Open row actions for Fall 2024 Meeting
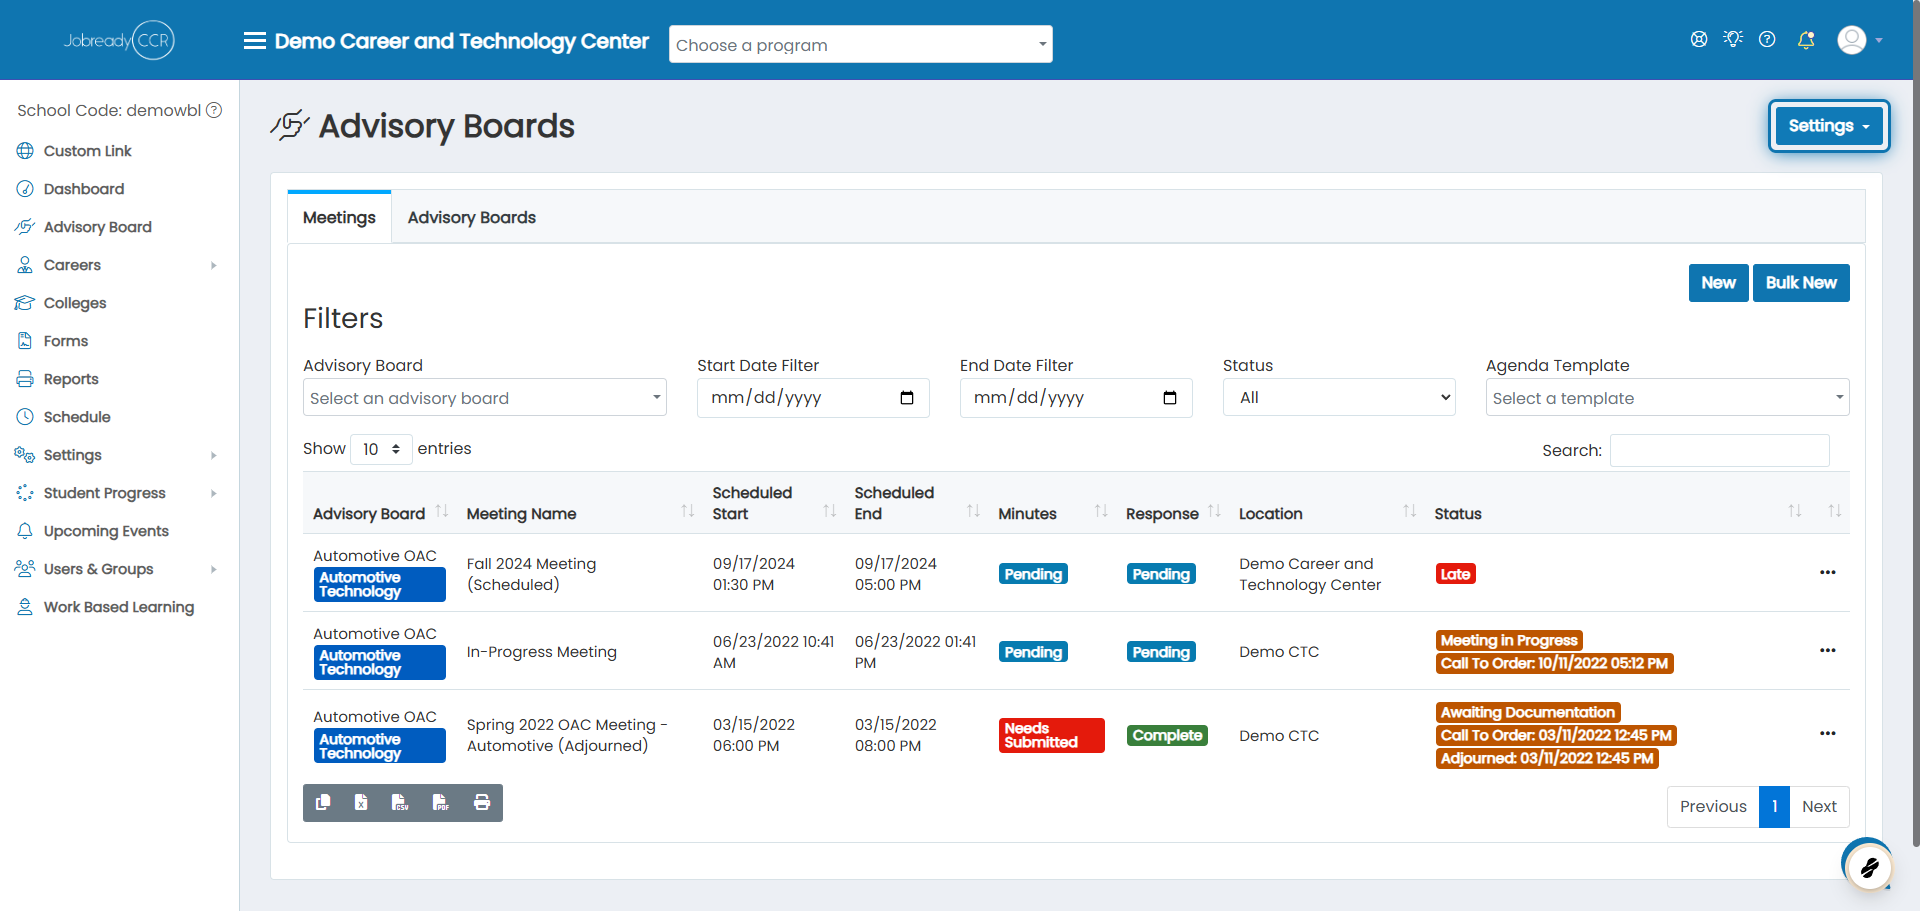This screenshot has height=911, width=1920. 1828,572
